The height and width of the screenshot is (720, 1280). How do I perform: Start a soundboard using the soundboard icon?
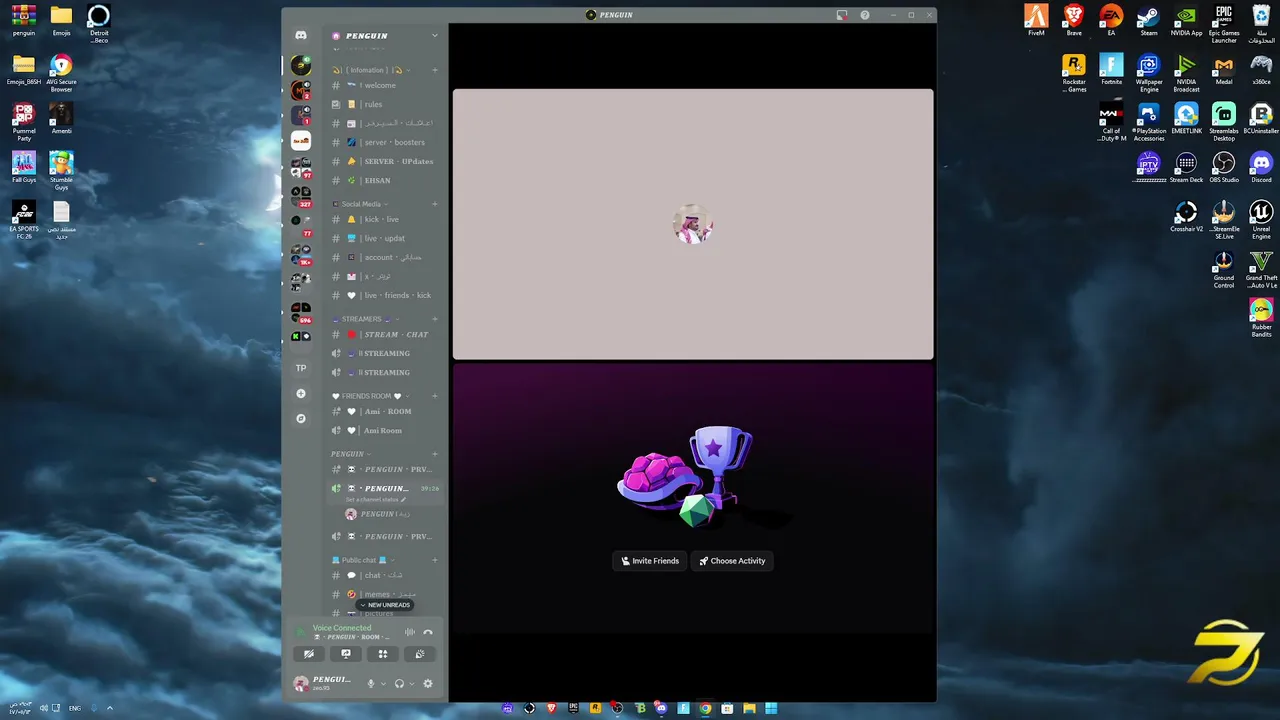[x=420, y=654]
